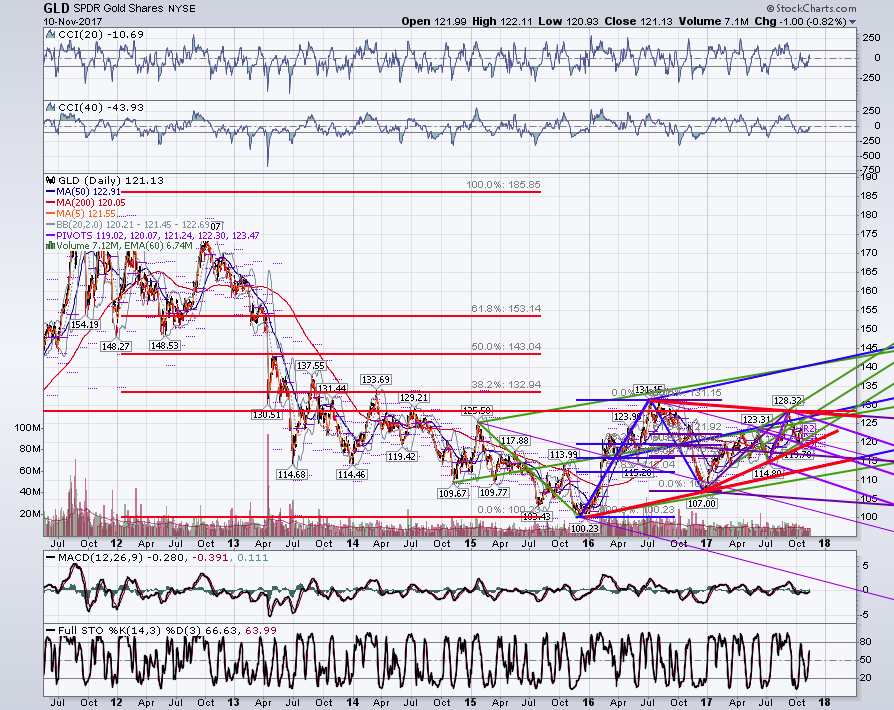Click the Close value 121.13 in the header
The width and height of the screenshot is (894, 710).
point(657,22)
